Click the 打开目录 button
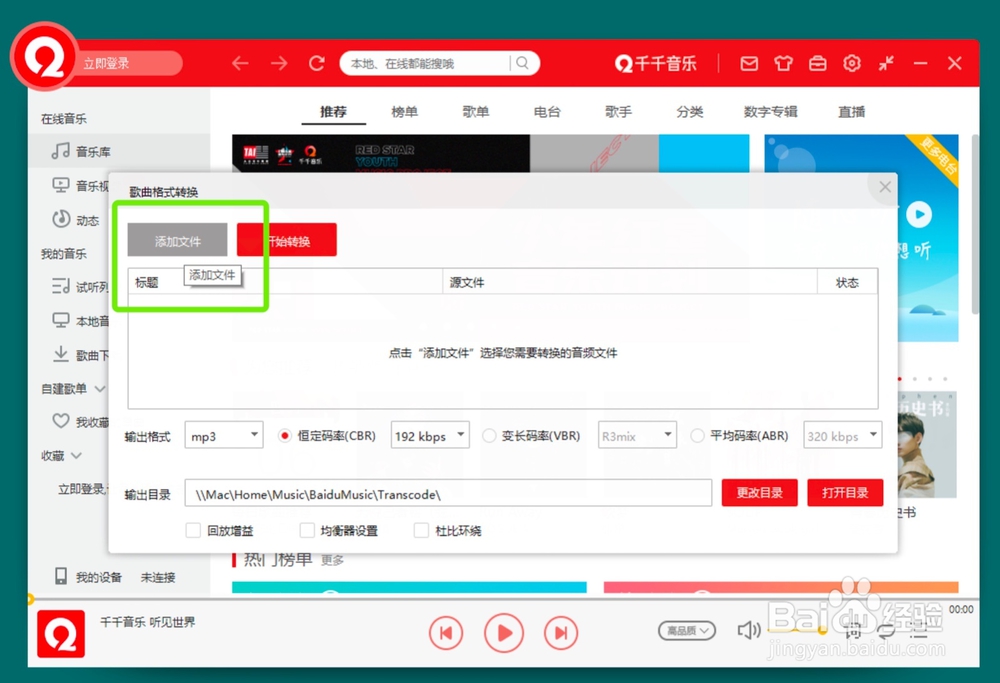The width and height of the screenshot is (1000, 683). [x=845, y=492]
